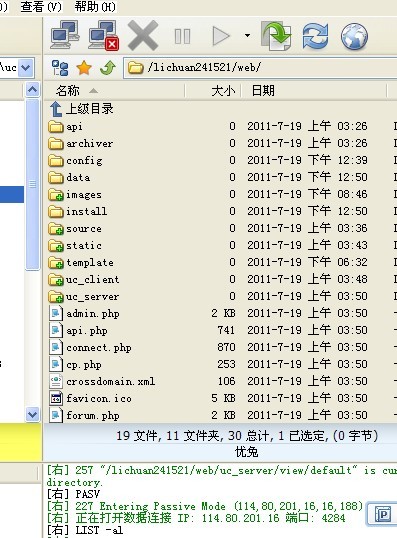Image resolution: width=397 pixels, height=538 pixels.
Task: Open the 查看(V) menu
Action: [x=41, y=7]
